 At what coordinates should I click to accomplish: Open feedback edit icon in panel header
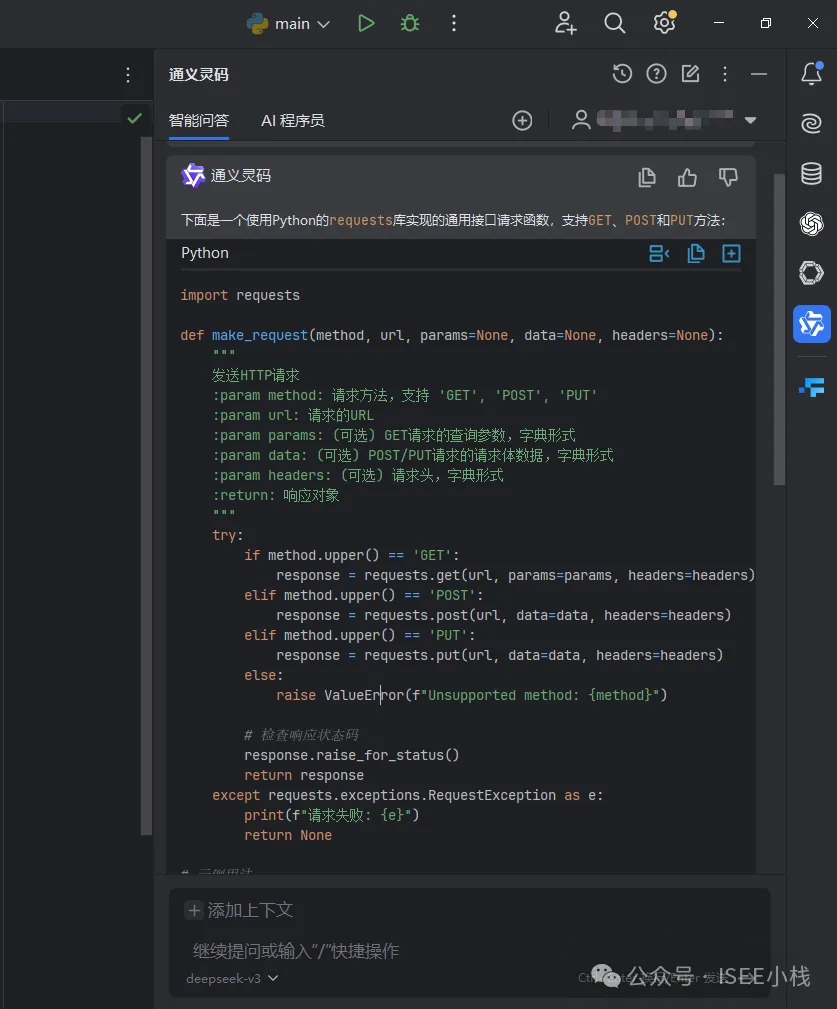click(x=690, y=74)
